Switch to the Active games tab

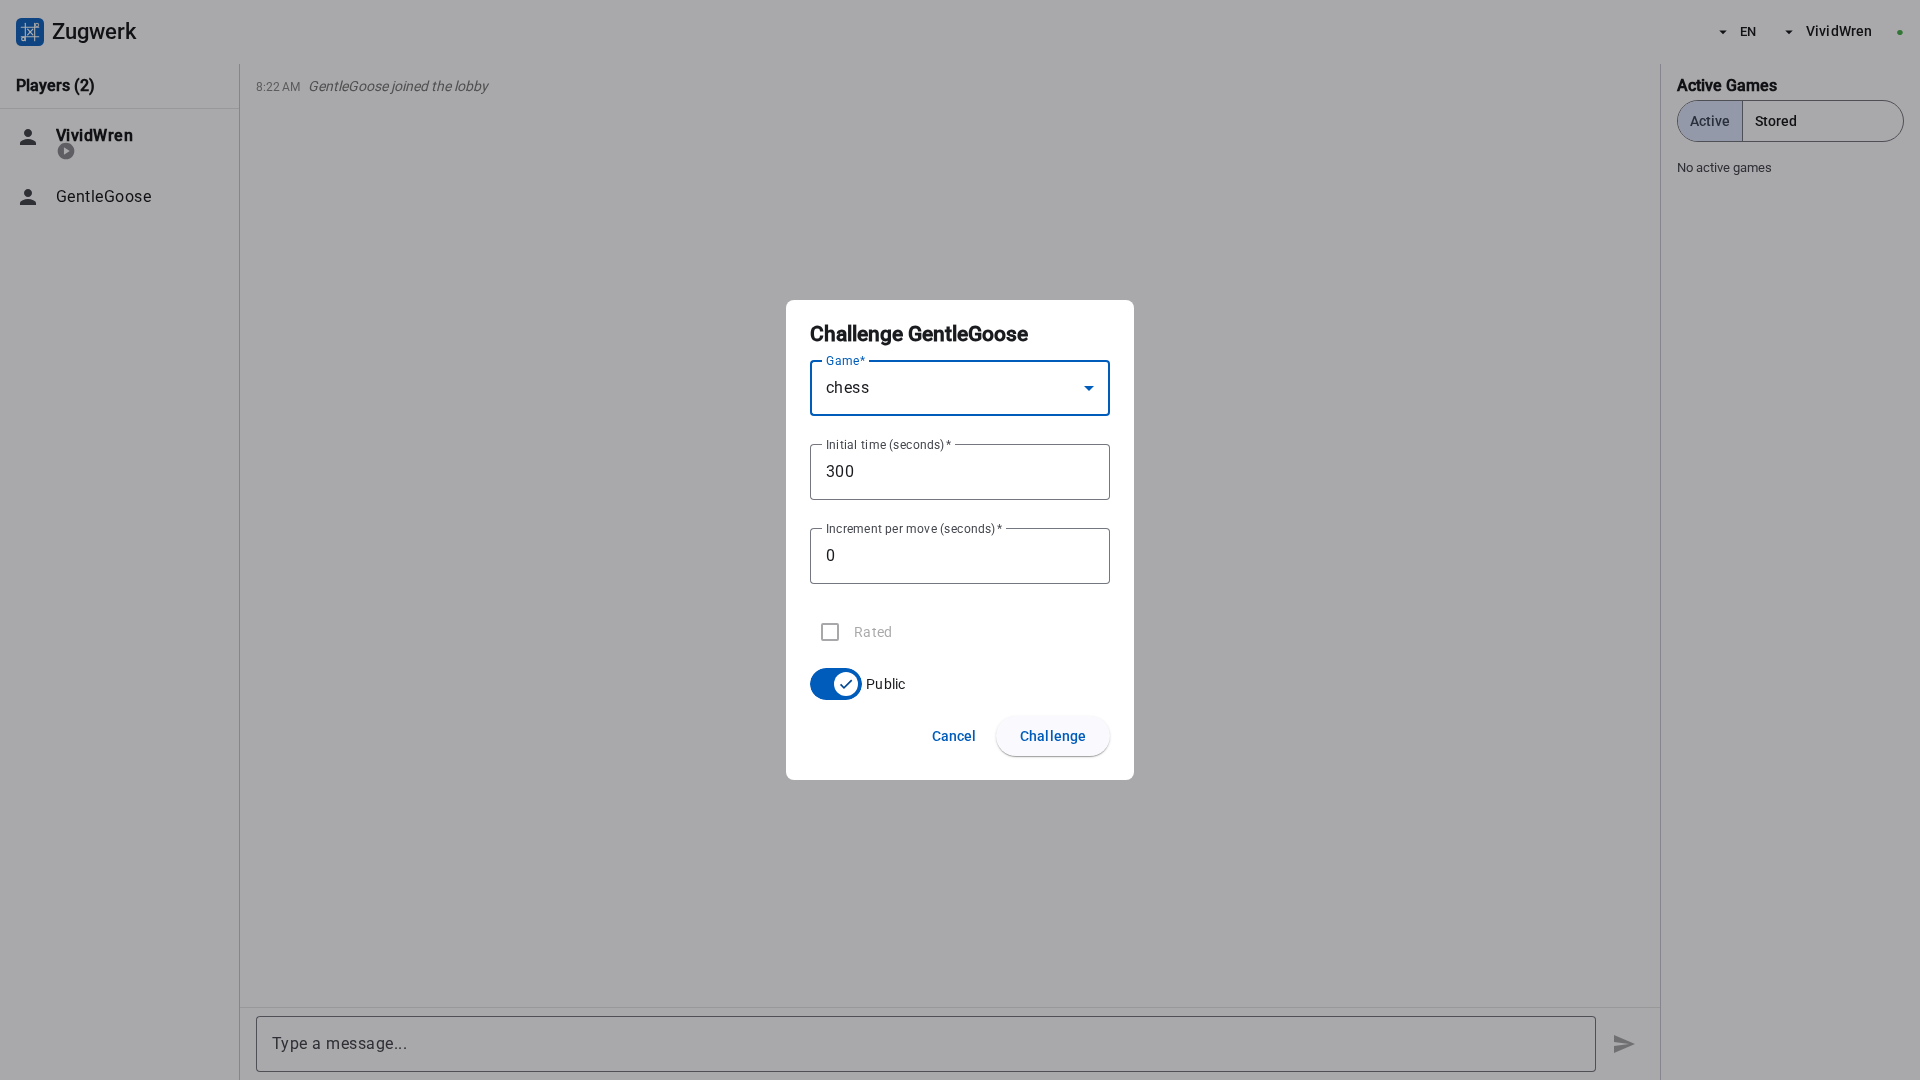click(1710, 121)
